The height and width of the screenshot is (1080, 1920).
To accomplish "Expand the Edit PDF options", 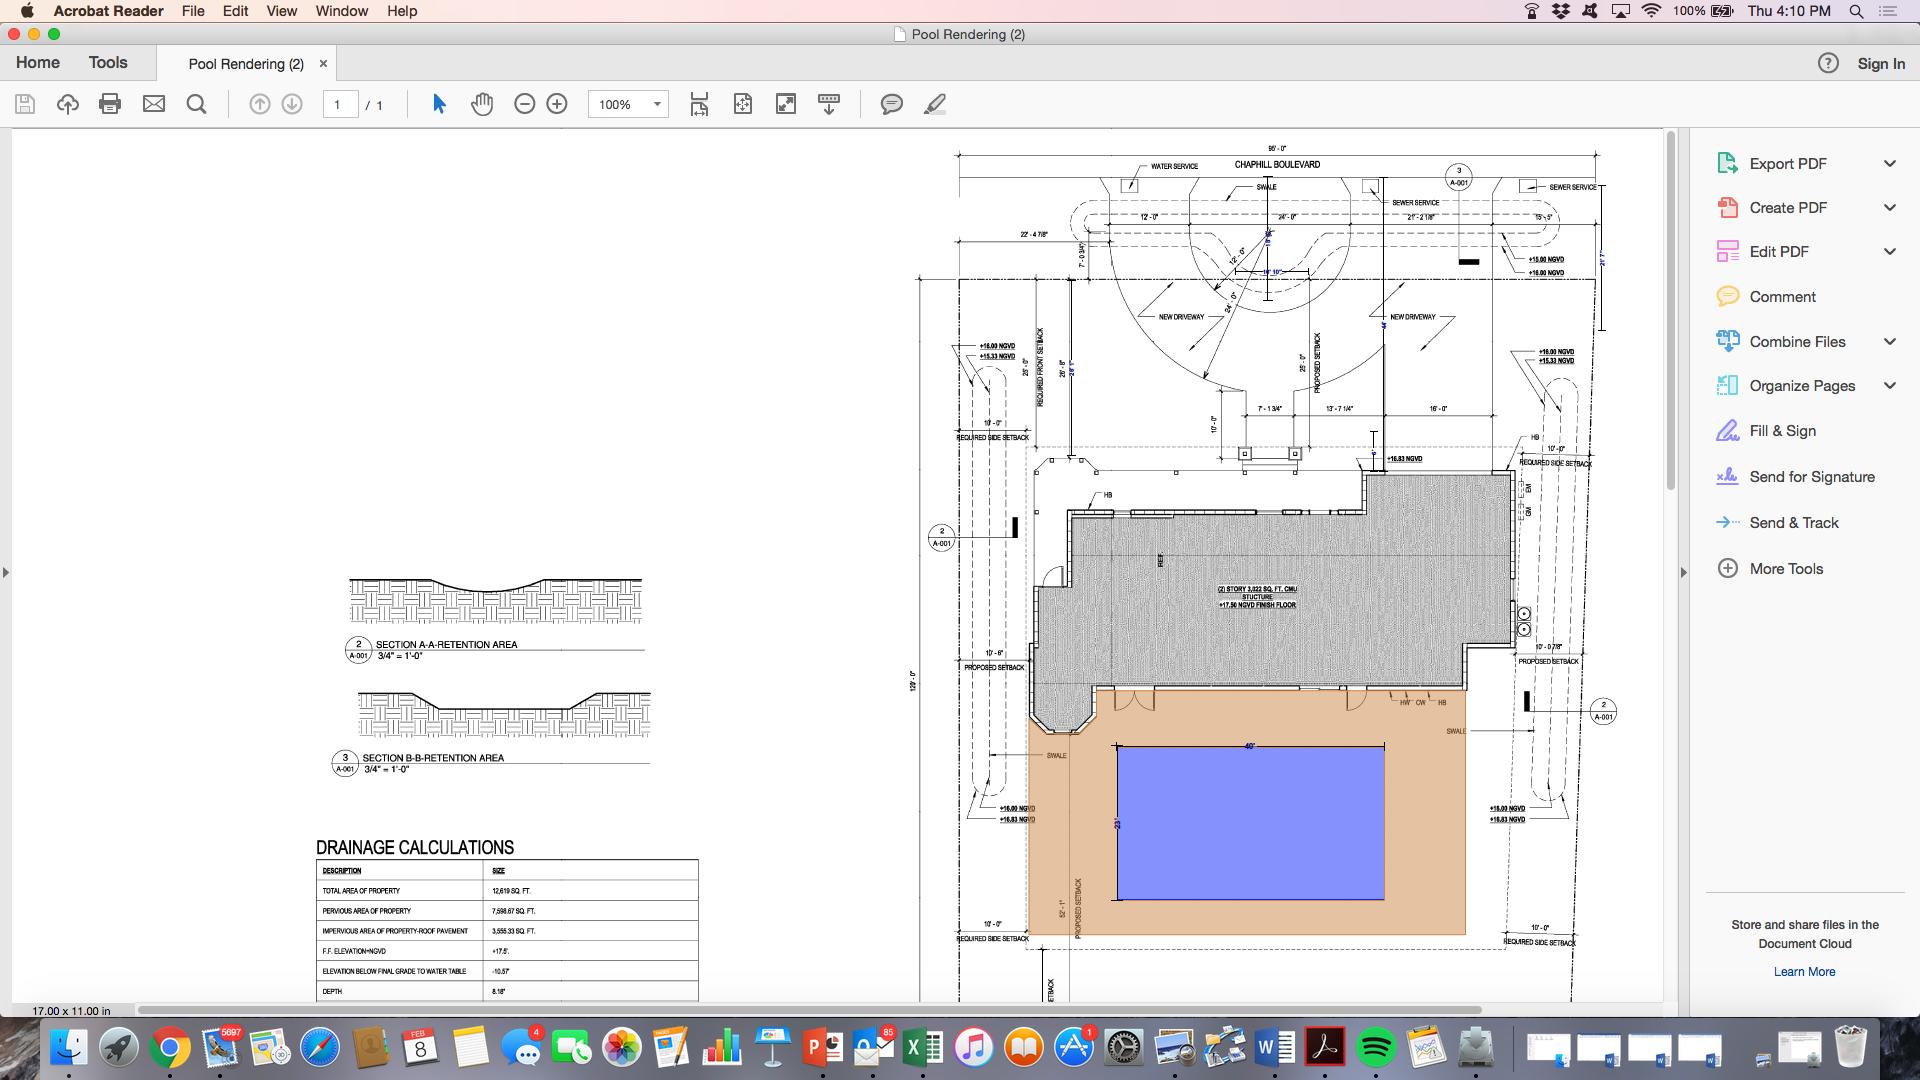I will 1889,251.
